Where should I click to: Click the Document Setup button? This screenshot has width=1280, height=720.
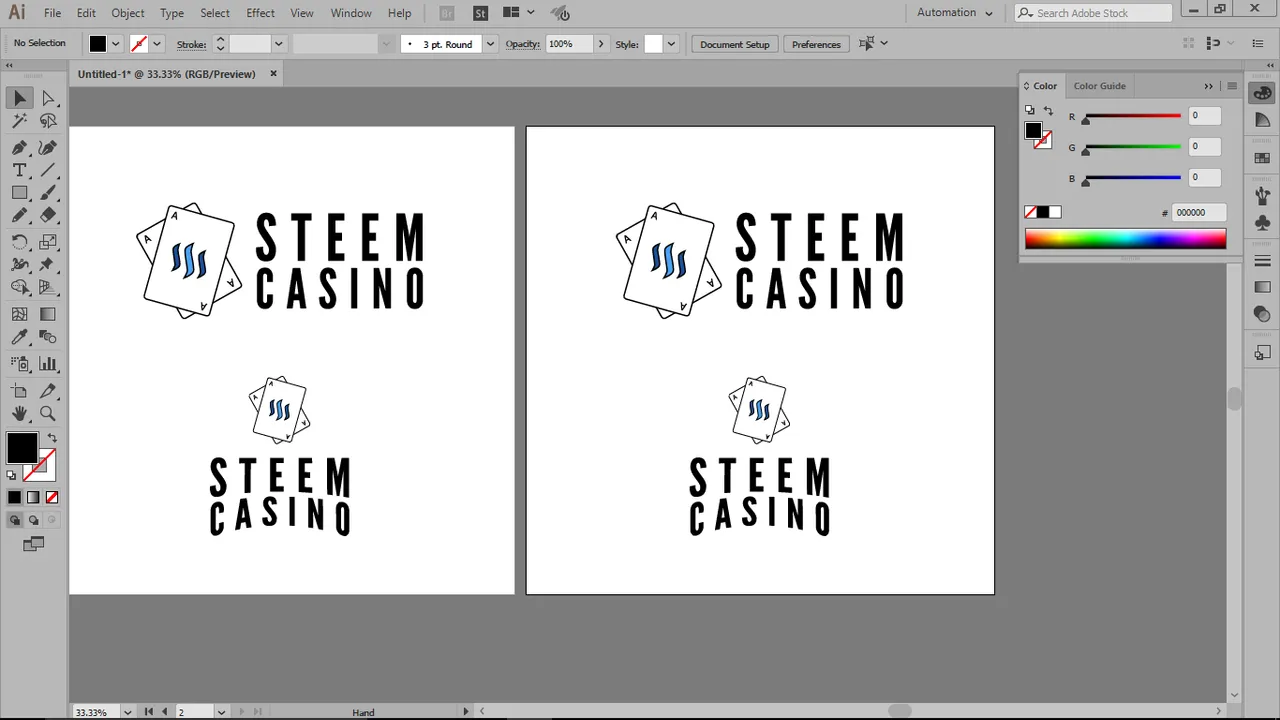coord(735,44)
